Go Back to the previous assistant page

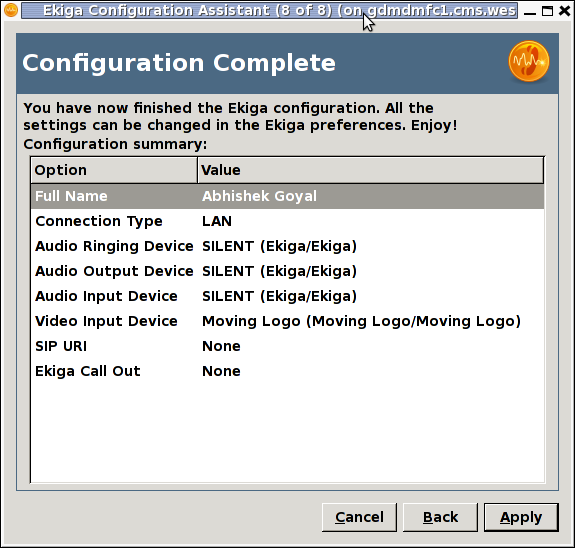coord(440,517)
